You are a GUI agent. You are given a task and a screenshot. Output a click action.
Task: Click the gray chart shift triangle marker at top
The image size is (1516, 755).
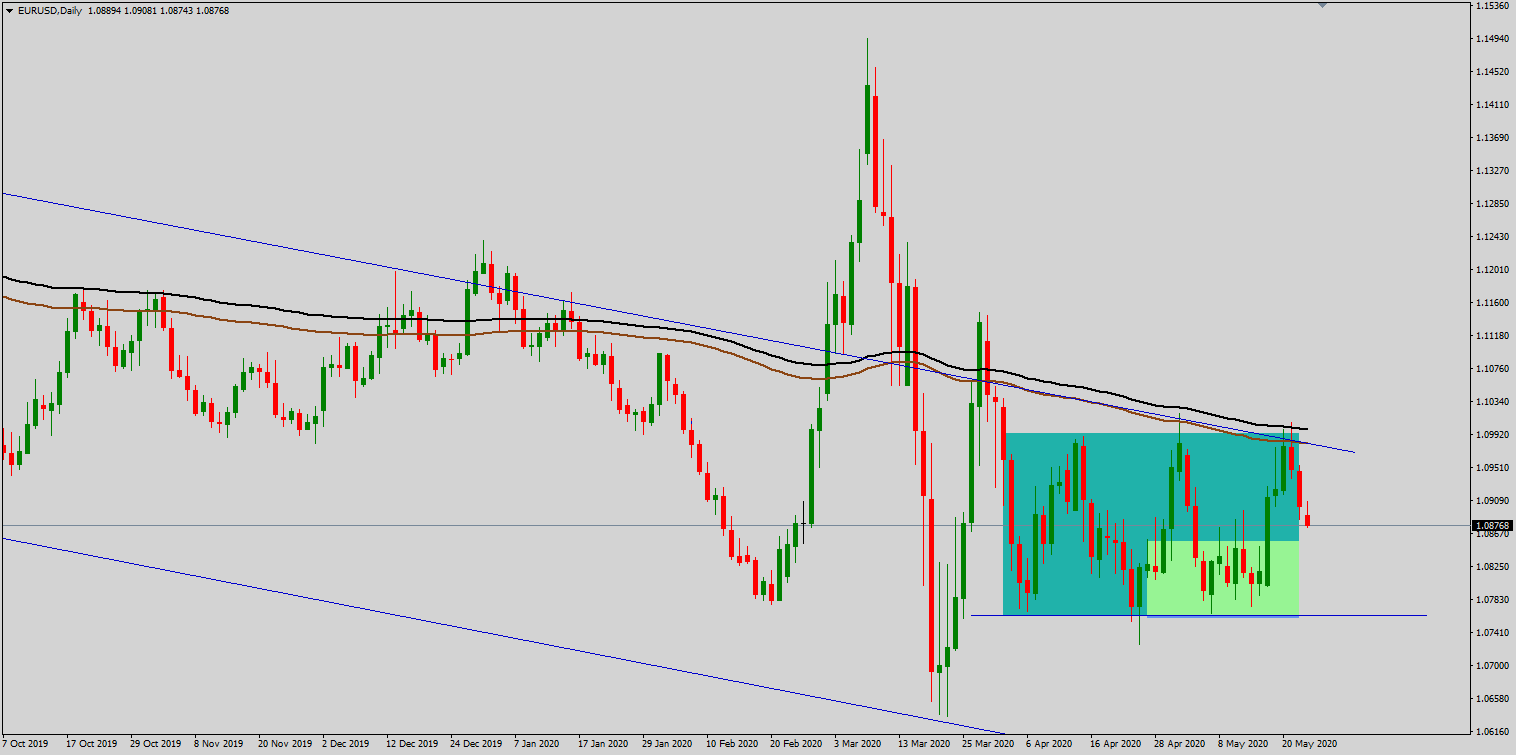point(1322,5)
